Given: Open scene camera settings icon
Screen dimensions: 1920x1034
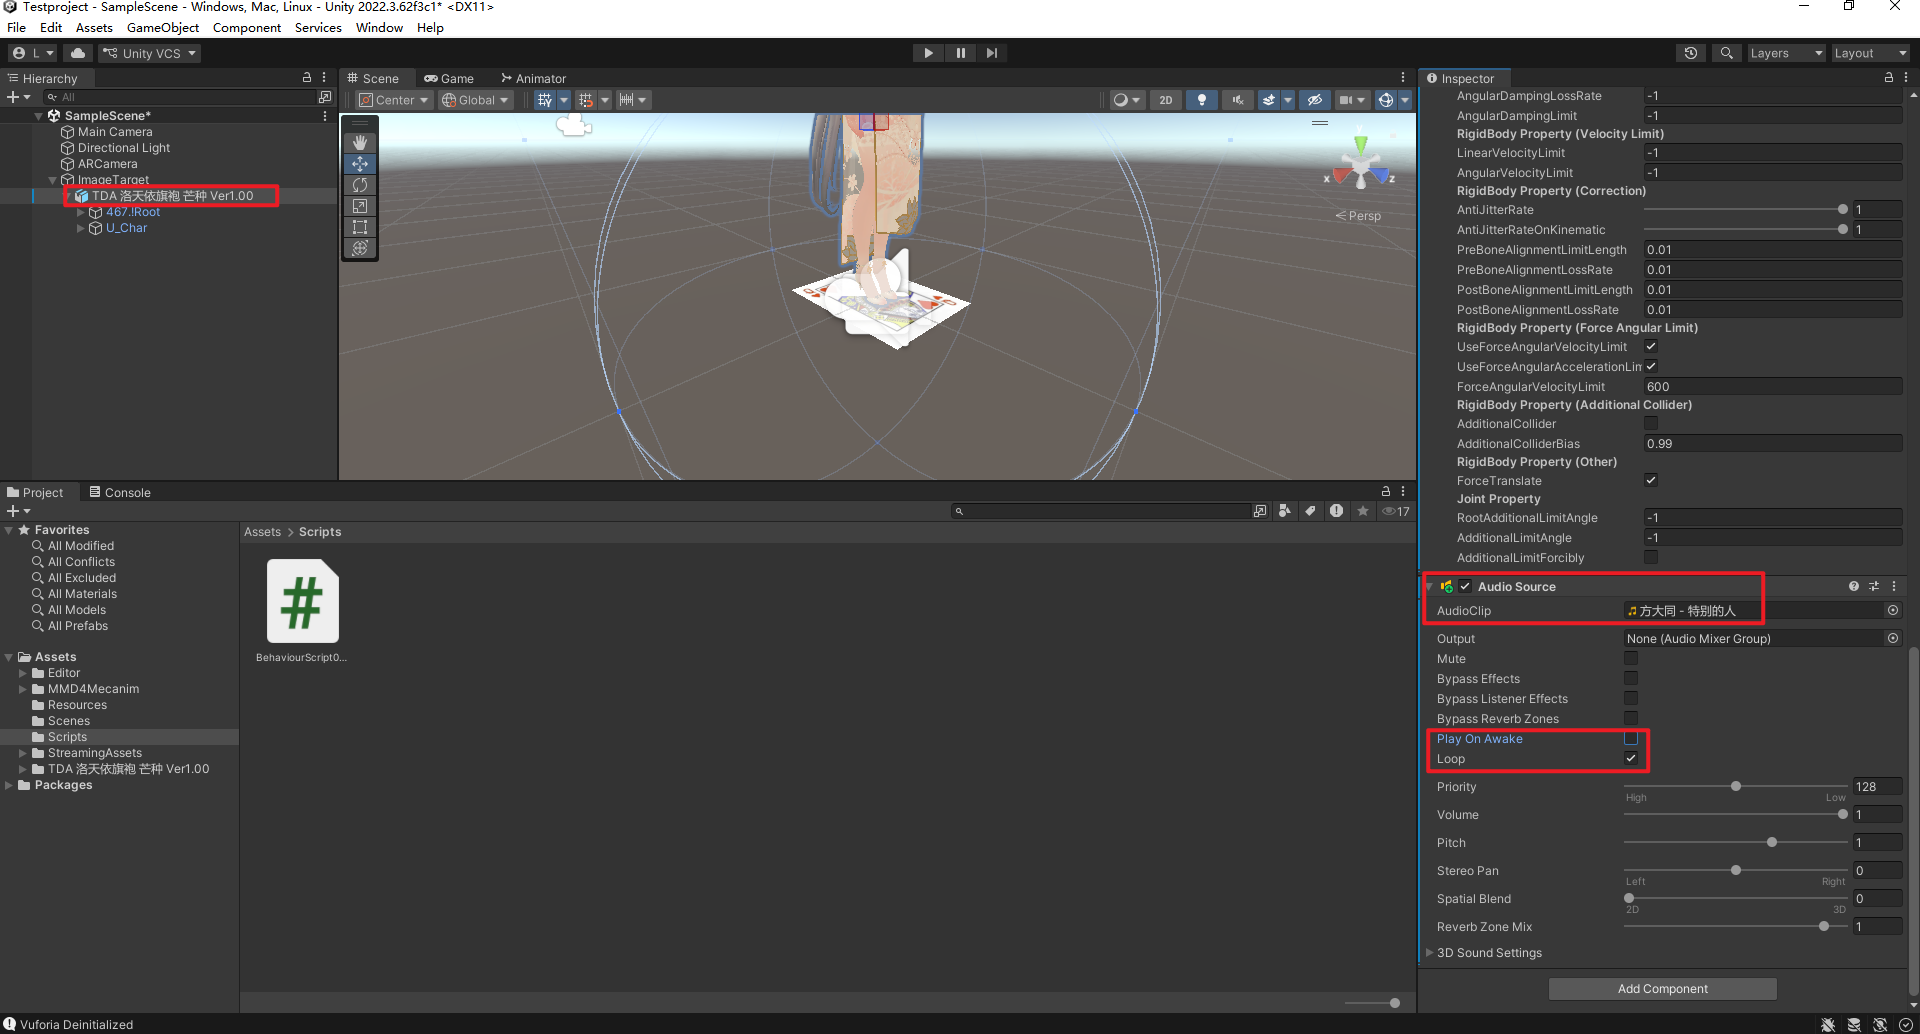Looking at the screenshot, I should [x=1346, y=100].
